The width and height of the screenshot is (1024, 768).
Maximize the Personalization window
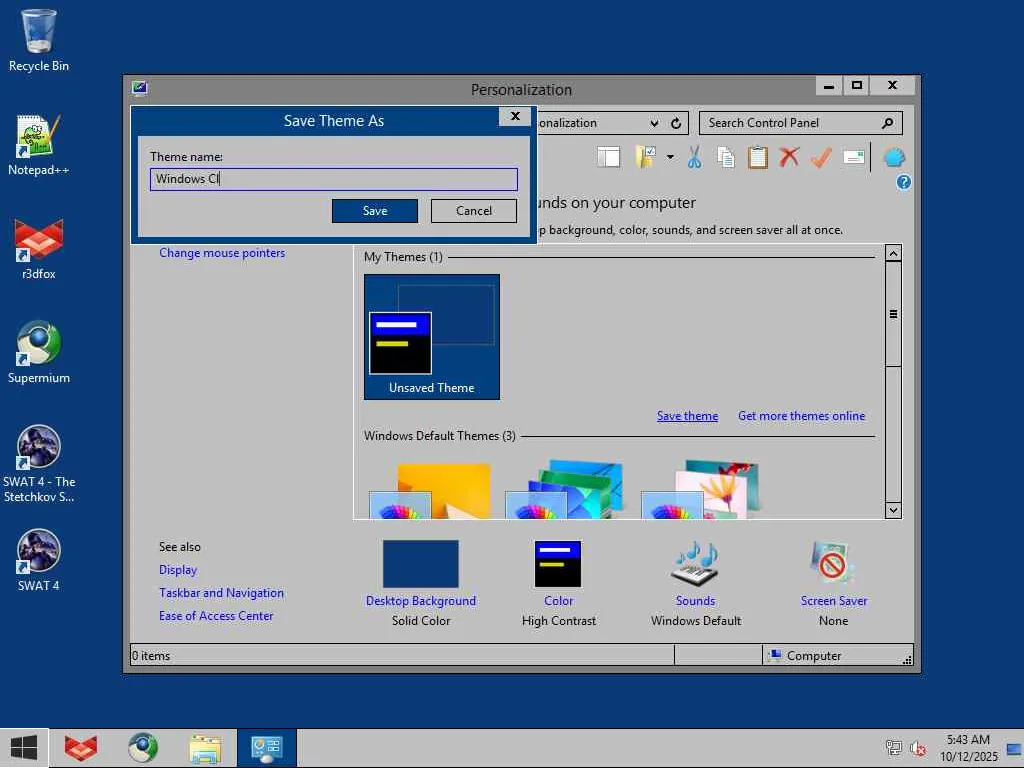[857, 86]
